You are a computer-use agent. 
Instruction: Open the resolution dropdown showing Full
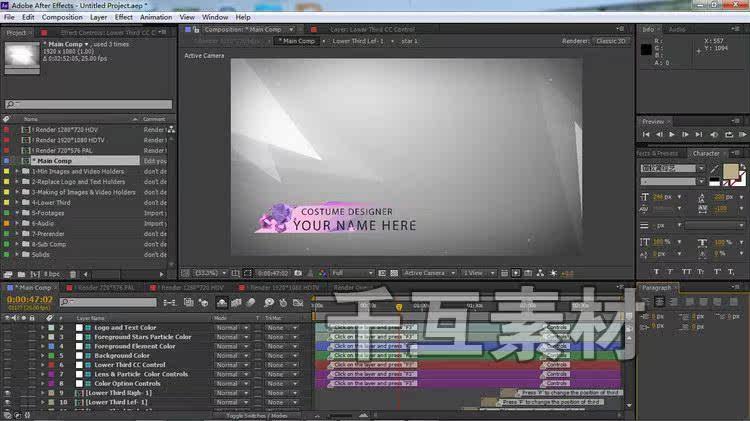[x=352, y=273]
